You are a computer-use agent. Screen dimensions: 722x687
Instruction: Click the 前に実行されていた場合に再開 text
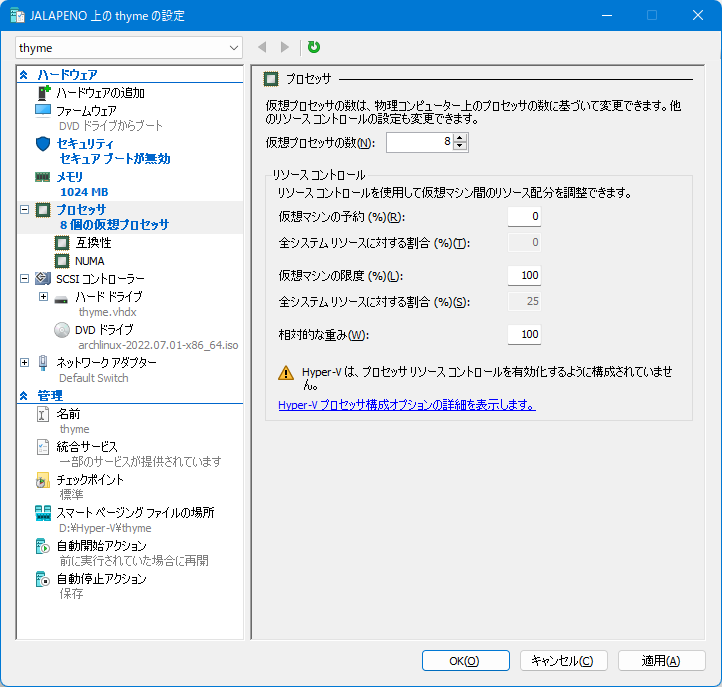click(134, 561)
